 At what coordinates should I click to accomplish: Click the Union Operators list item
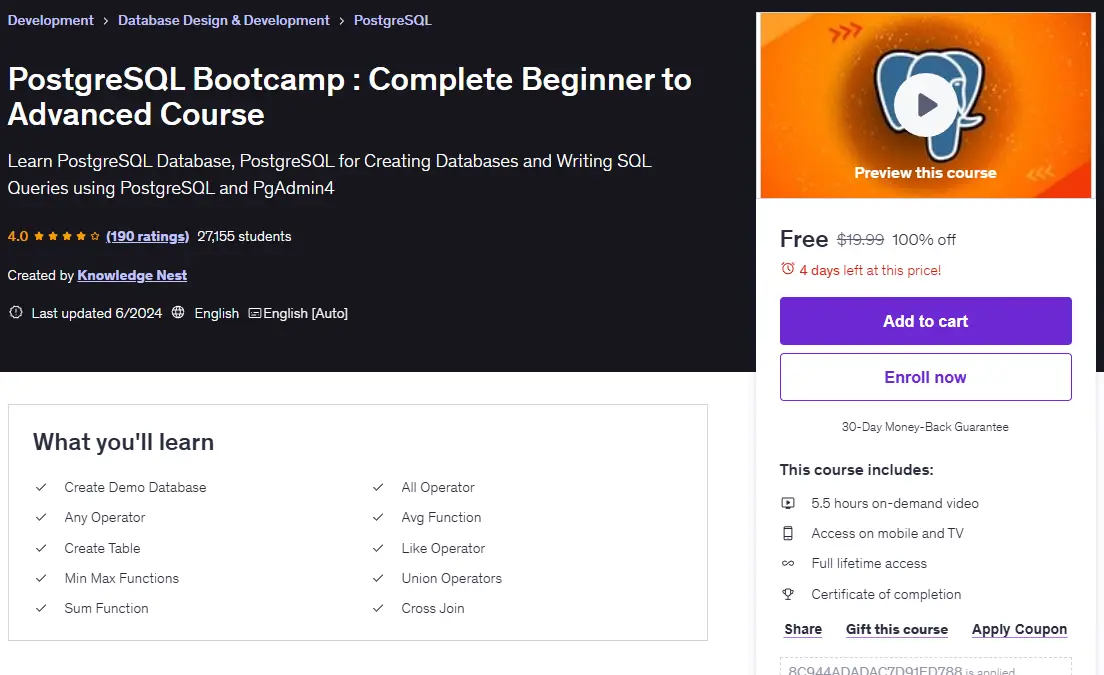[x=451, y=578]
